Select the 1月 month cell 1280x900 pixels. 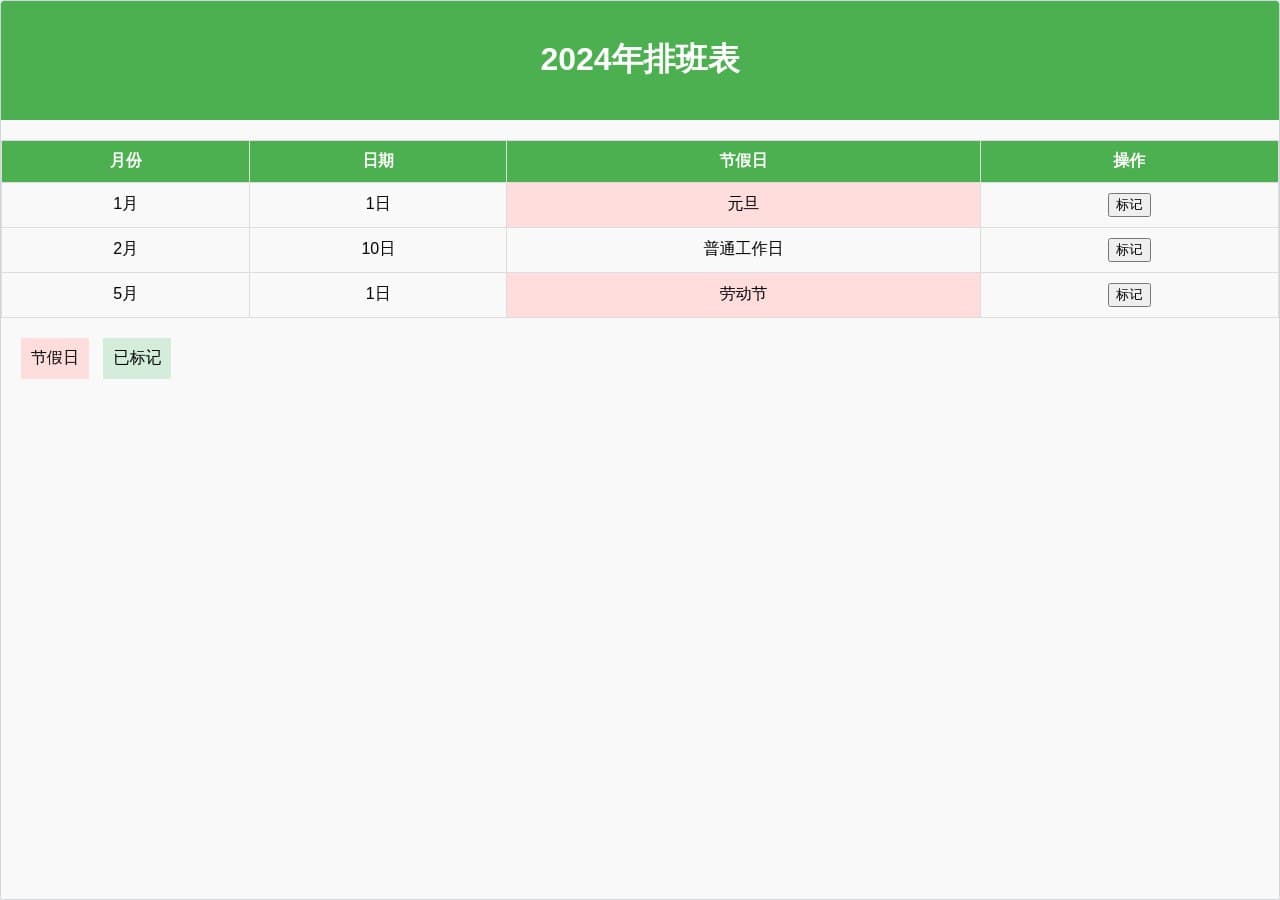[125, 205]
